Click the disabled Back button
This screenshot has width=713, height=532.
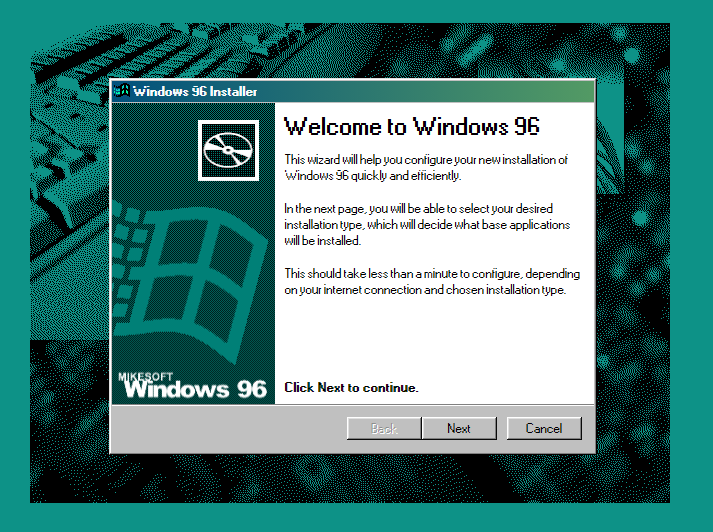384,428
